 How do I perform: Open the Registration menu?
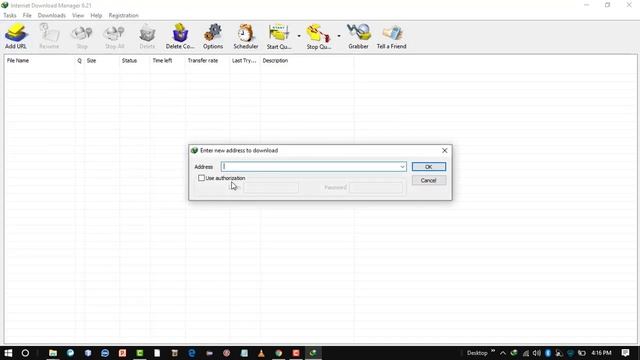(x=123, y=16)
